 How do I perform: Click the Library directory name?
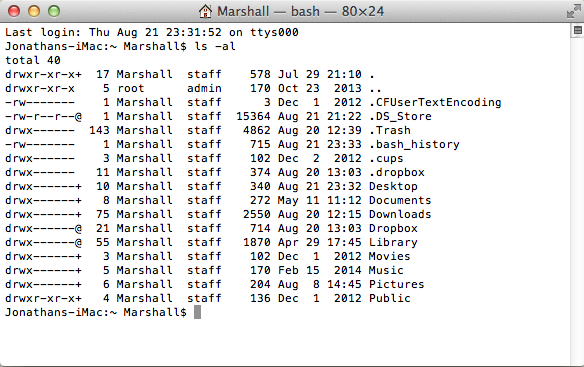[393, 242]
